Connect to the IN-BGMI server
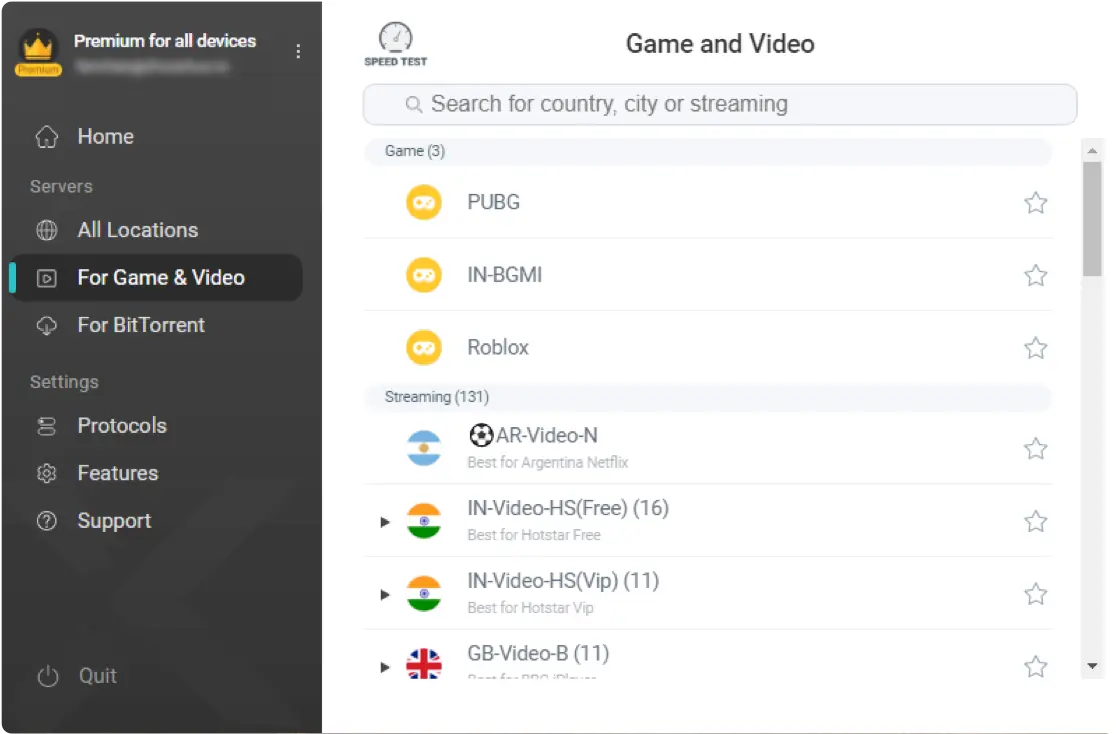1116x734 pixels. [x=708, y=275]
